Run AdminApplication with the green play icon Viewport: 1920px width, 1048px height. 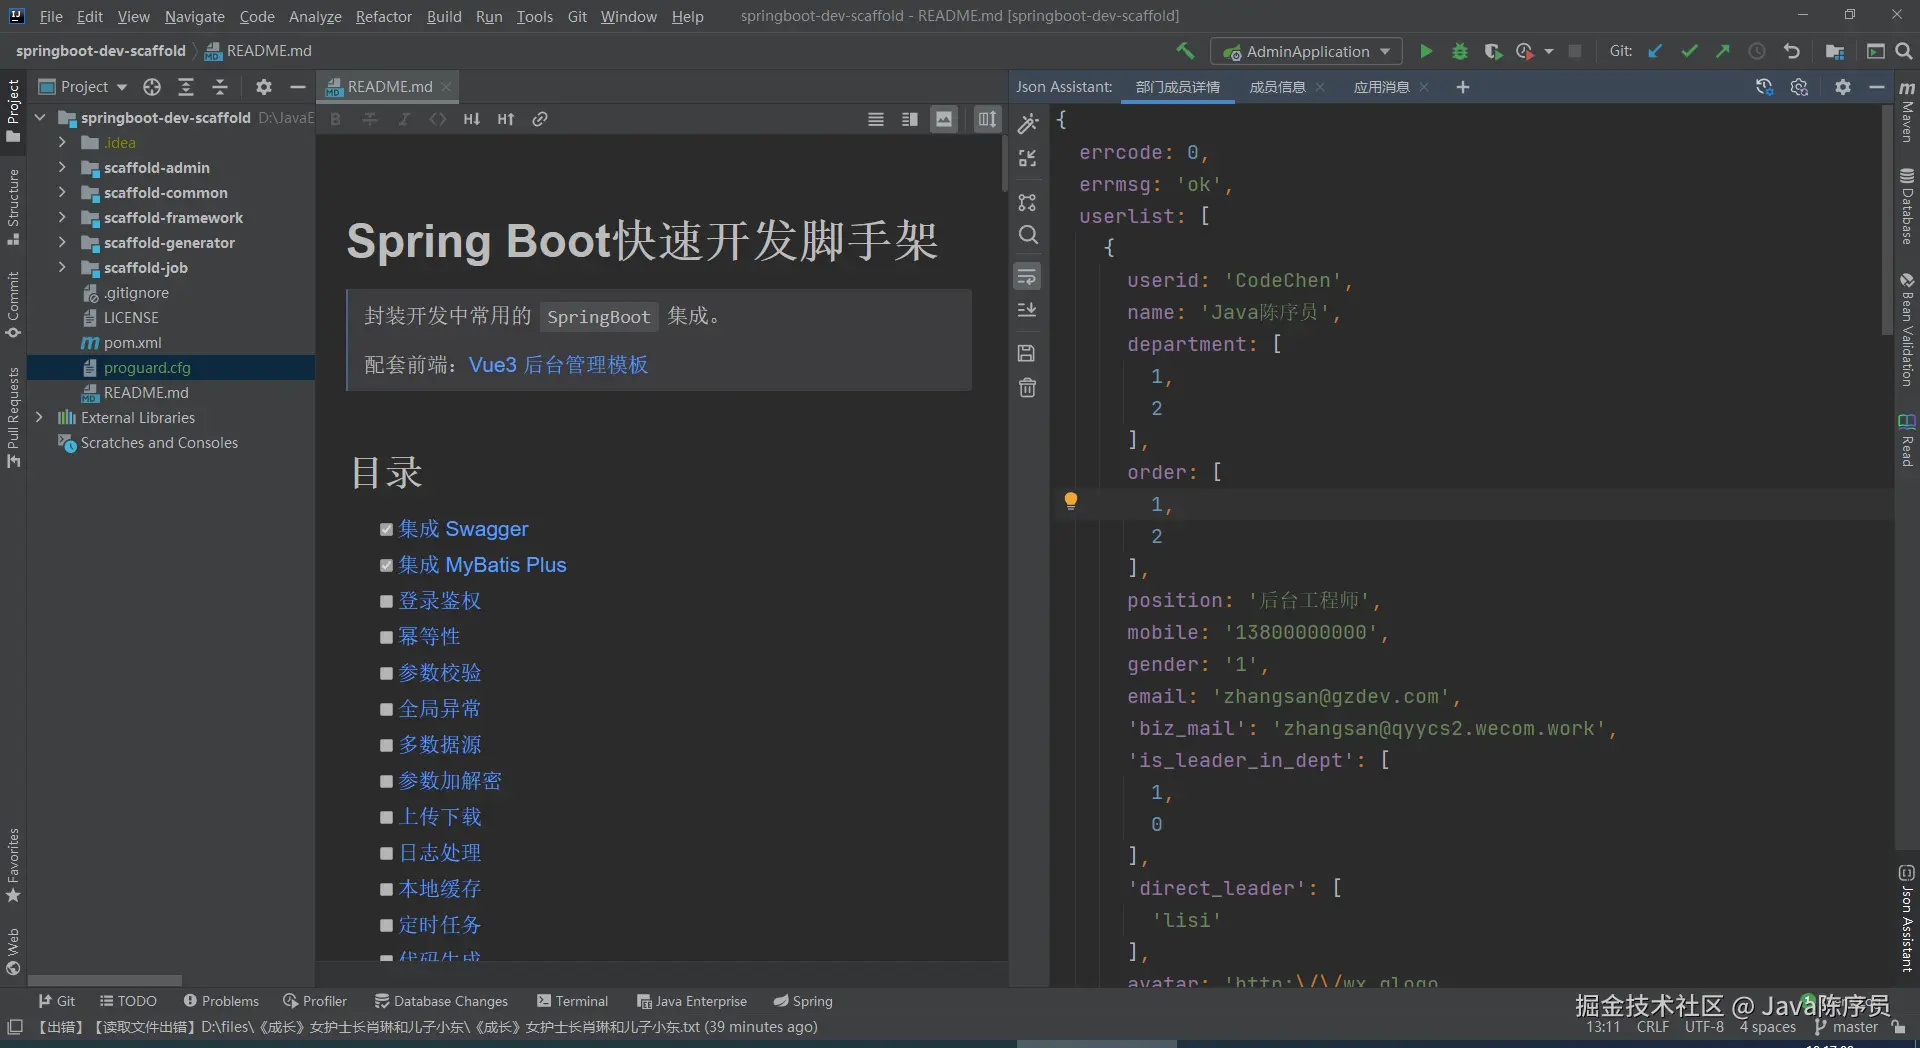[1426, 51]
